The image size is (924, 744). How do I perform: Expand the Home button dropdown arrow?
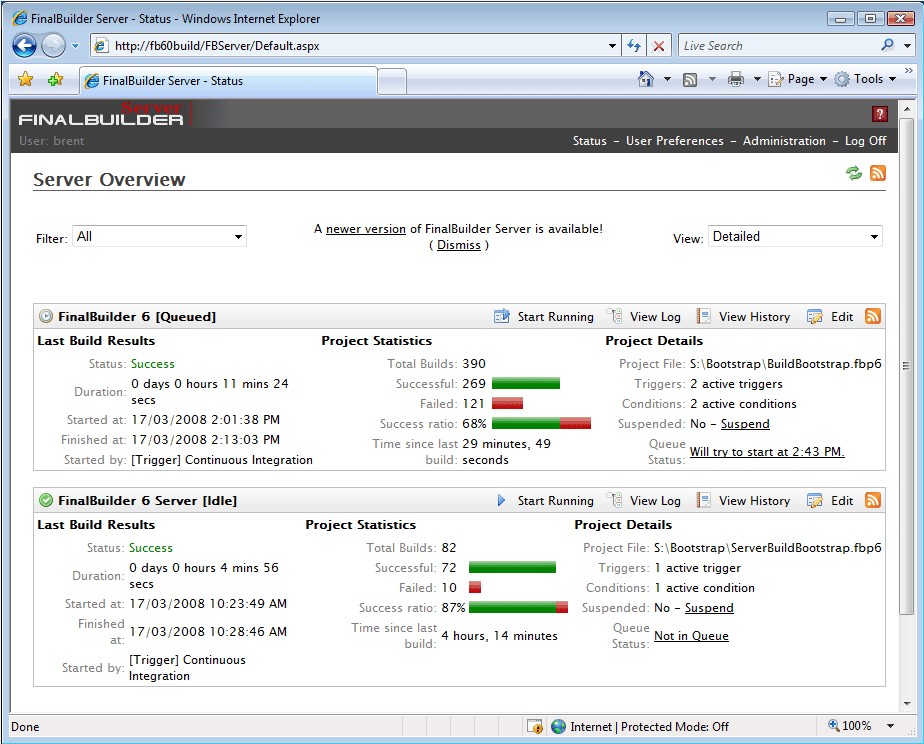(667, 79)
